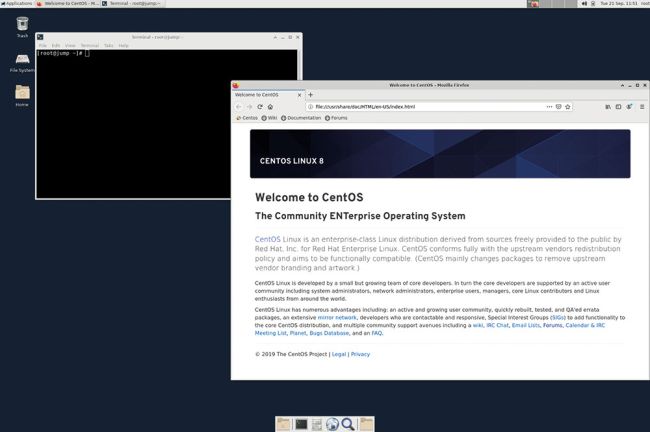
Task: Open the wiki link in the page text
Action: 478,325
